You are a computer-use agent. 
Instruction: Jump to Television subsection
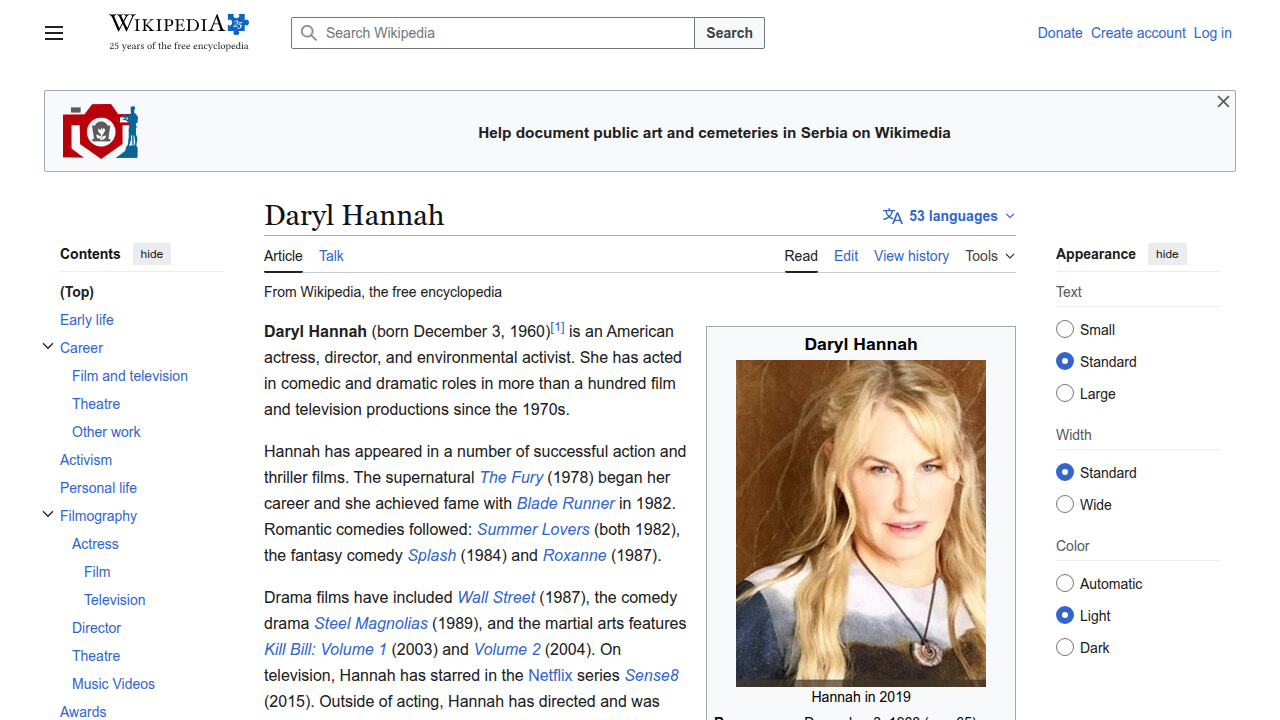tap(115, 600)
